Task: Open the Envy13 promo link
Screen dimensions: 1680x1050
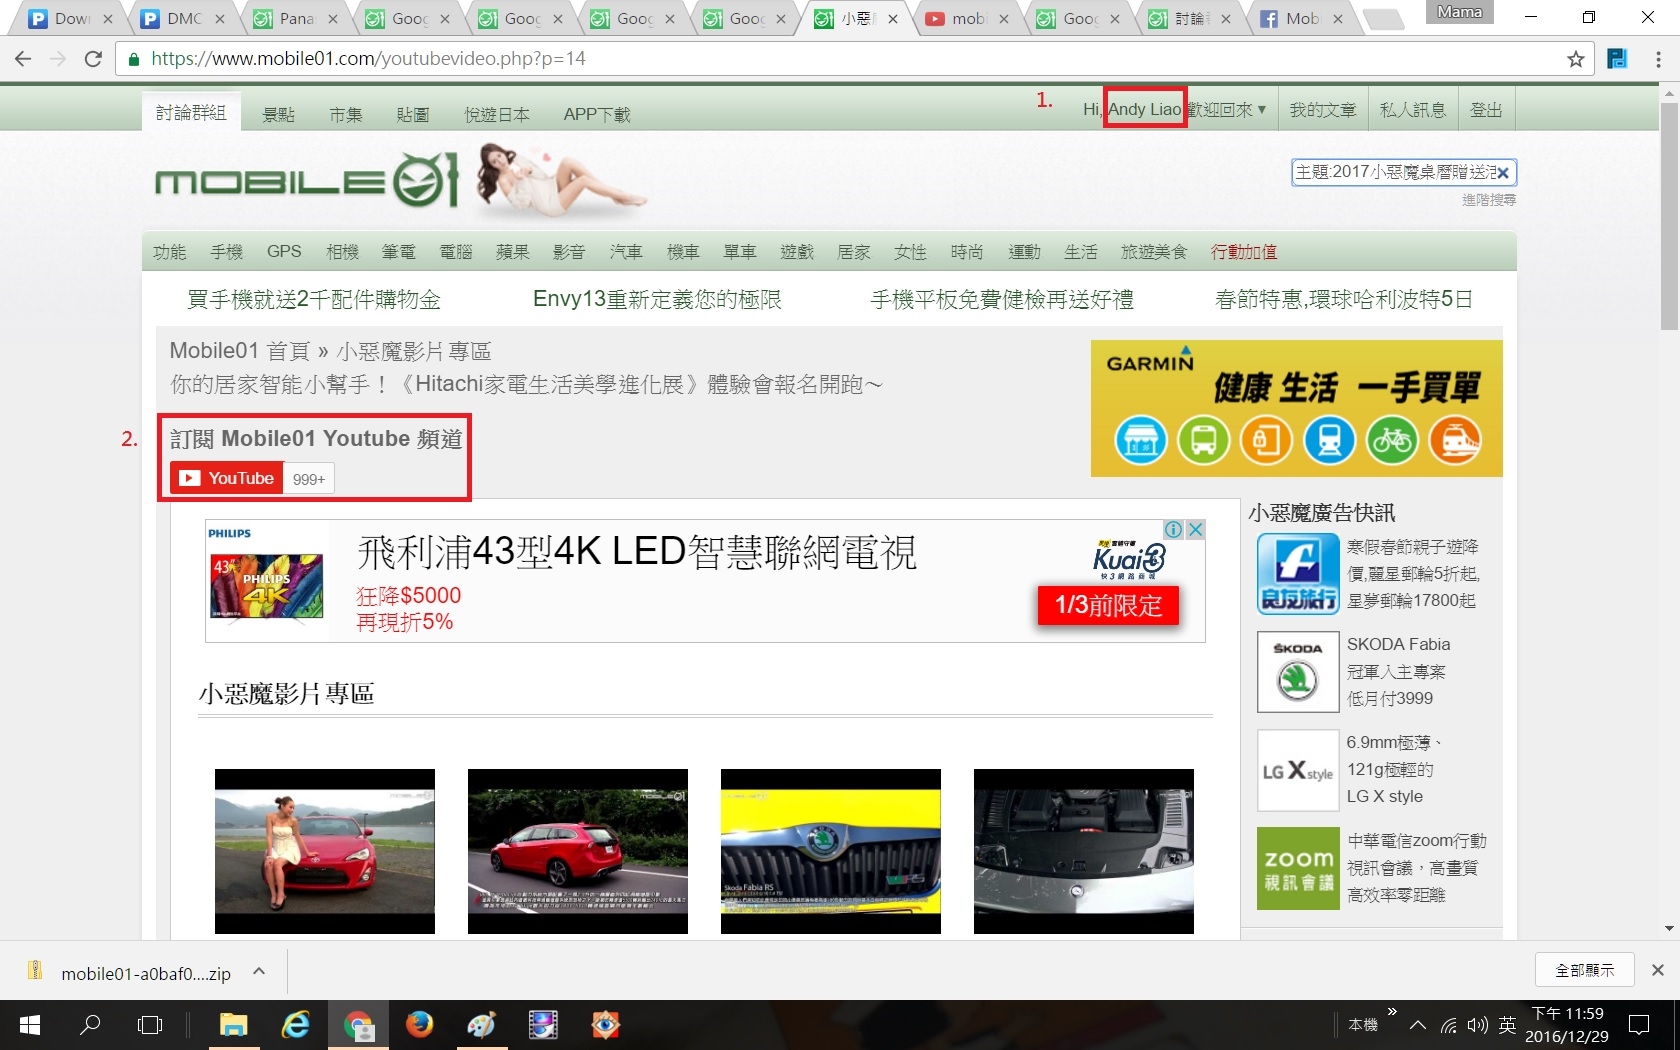Action: (657, 299)
